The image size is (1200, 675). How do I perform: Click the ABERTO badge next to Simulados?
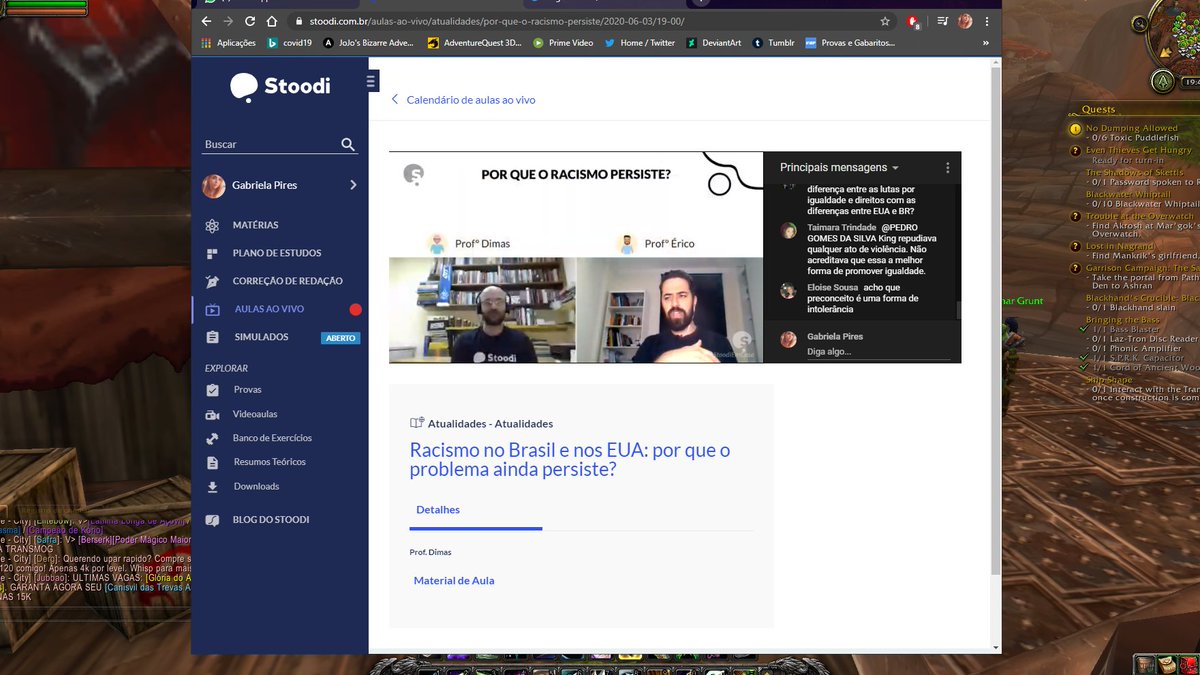click(x=340, y=338)
